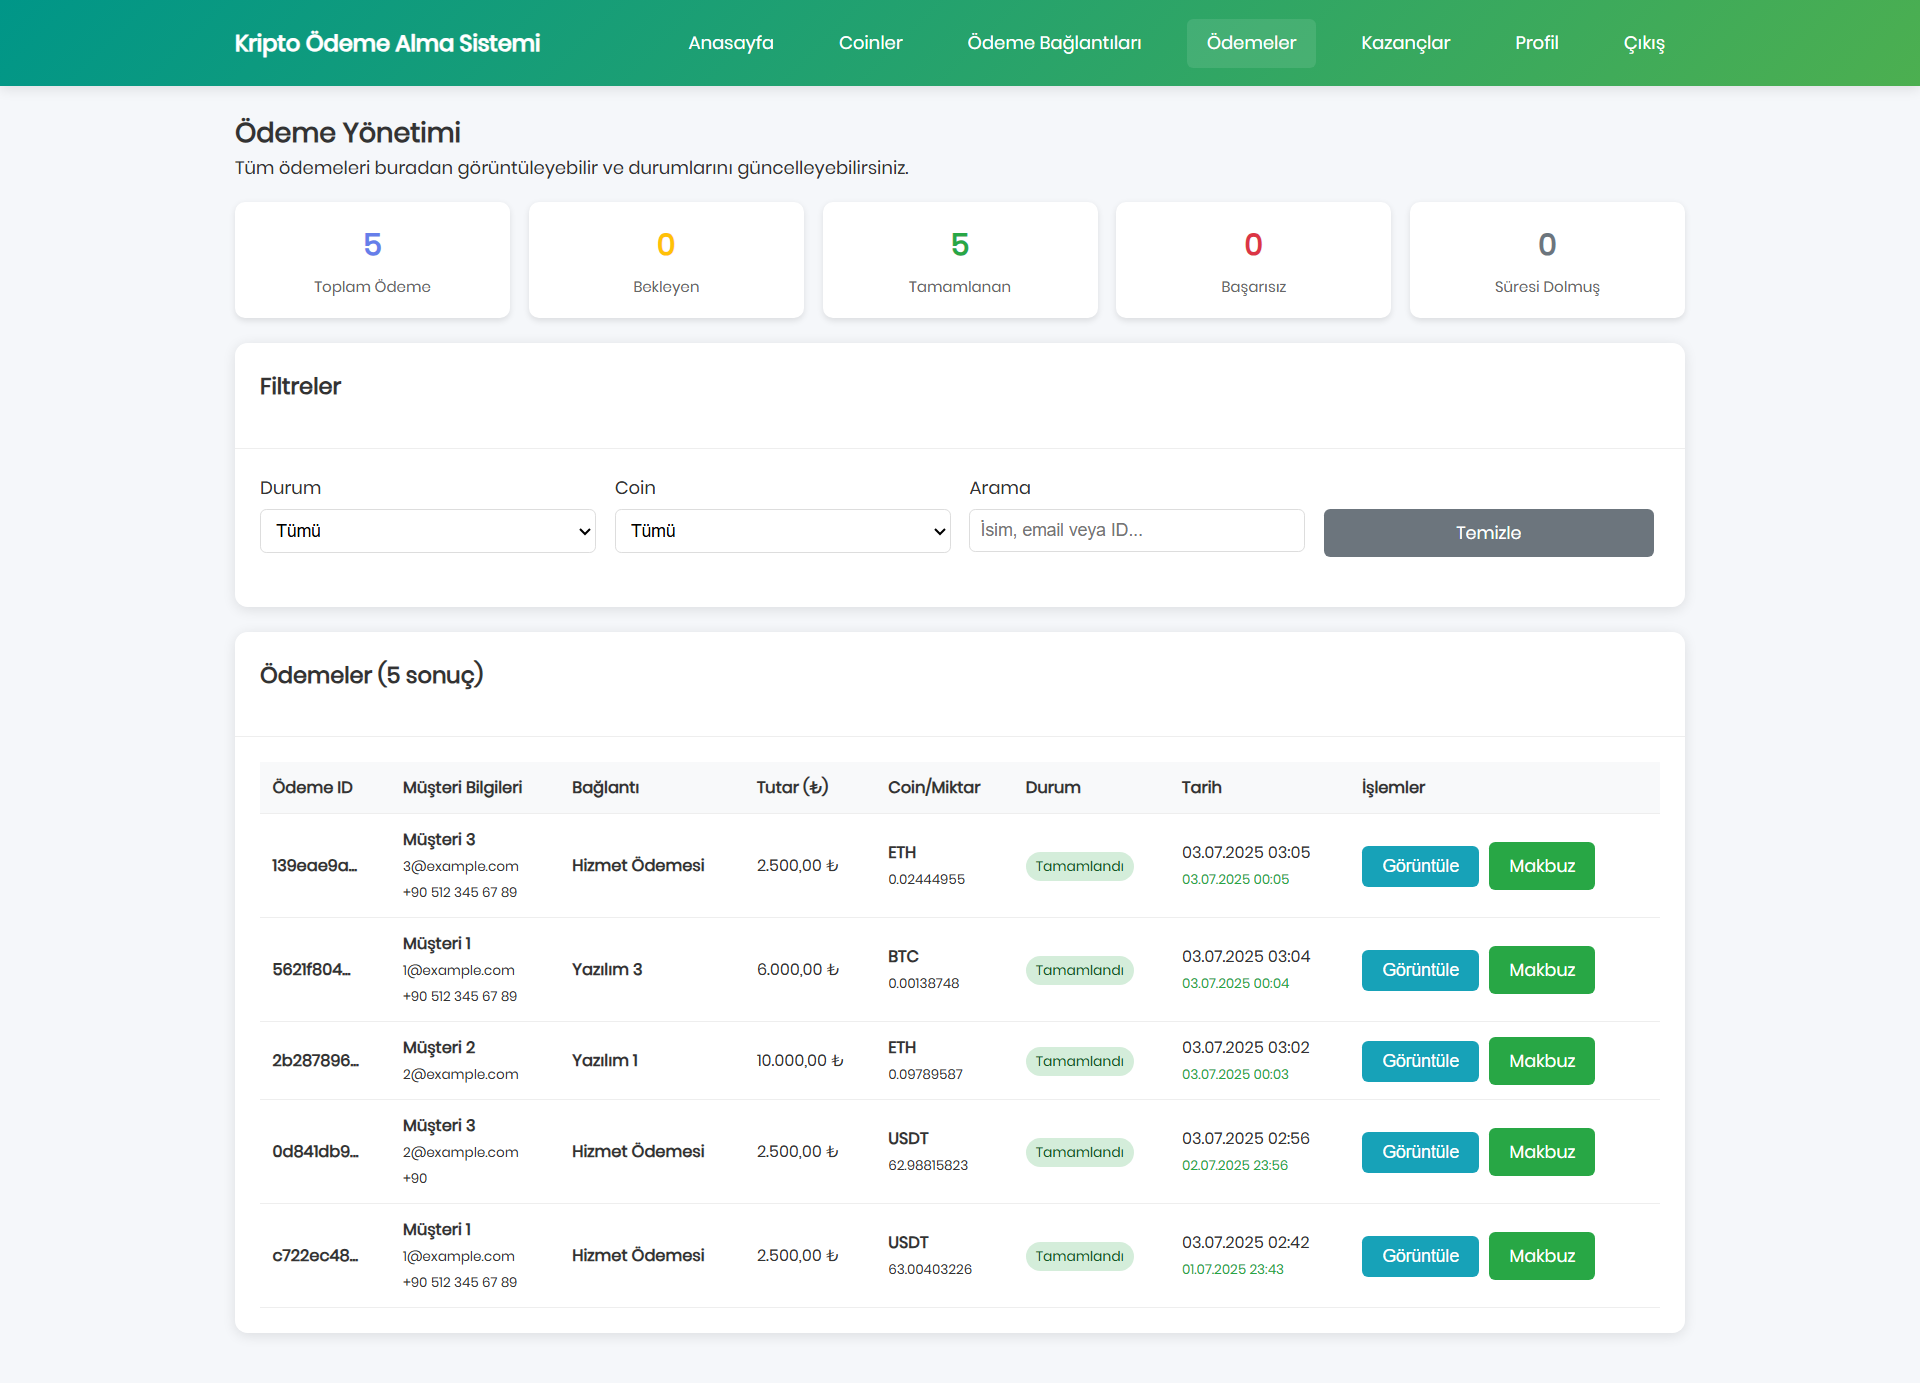
Task: Open Makbuz for payment c722ec48
Action: [1541, 1256]
